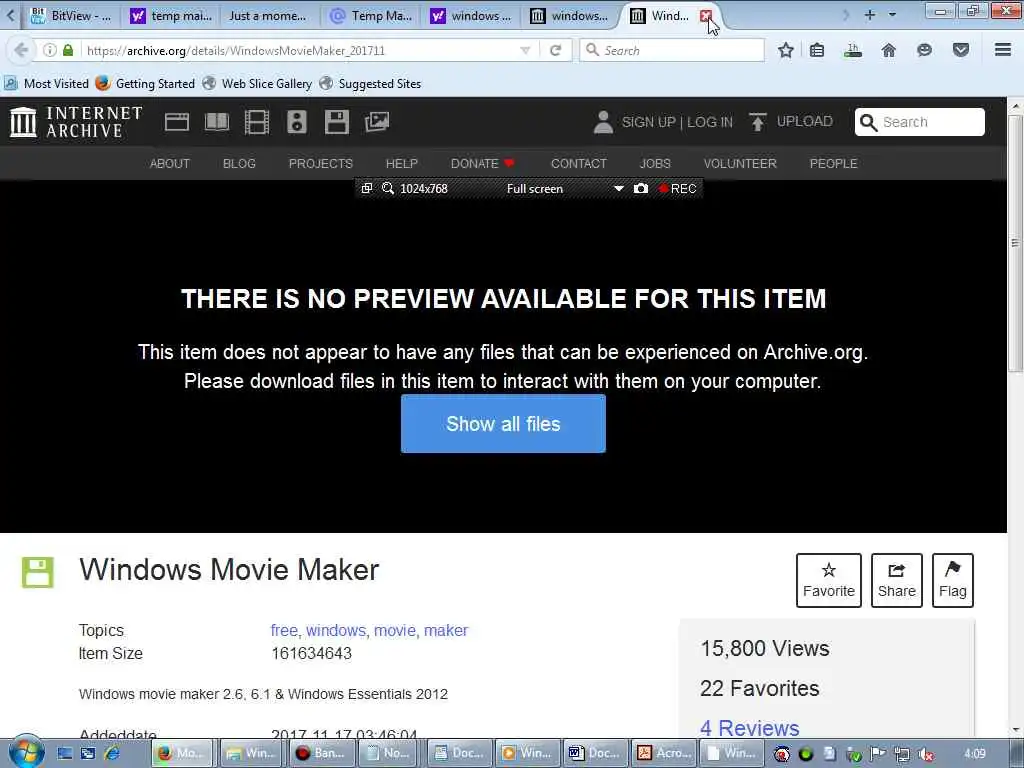
Task: Open the PEOPLE navigation link
Action: [833, 163]
